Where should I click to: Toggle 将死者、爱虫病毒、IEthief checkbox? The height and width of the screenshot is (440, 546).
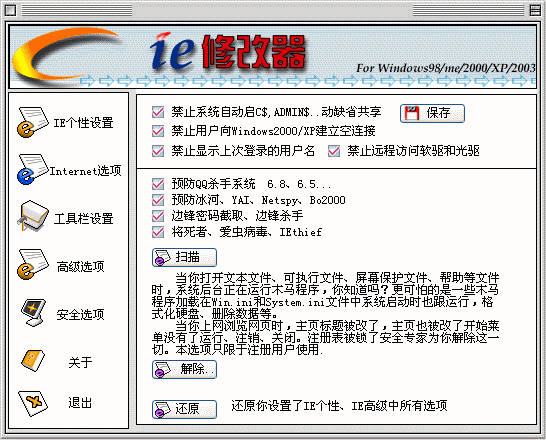pos(158,232)
